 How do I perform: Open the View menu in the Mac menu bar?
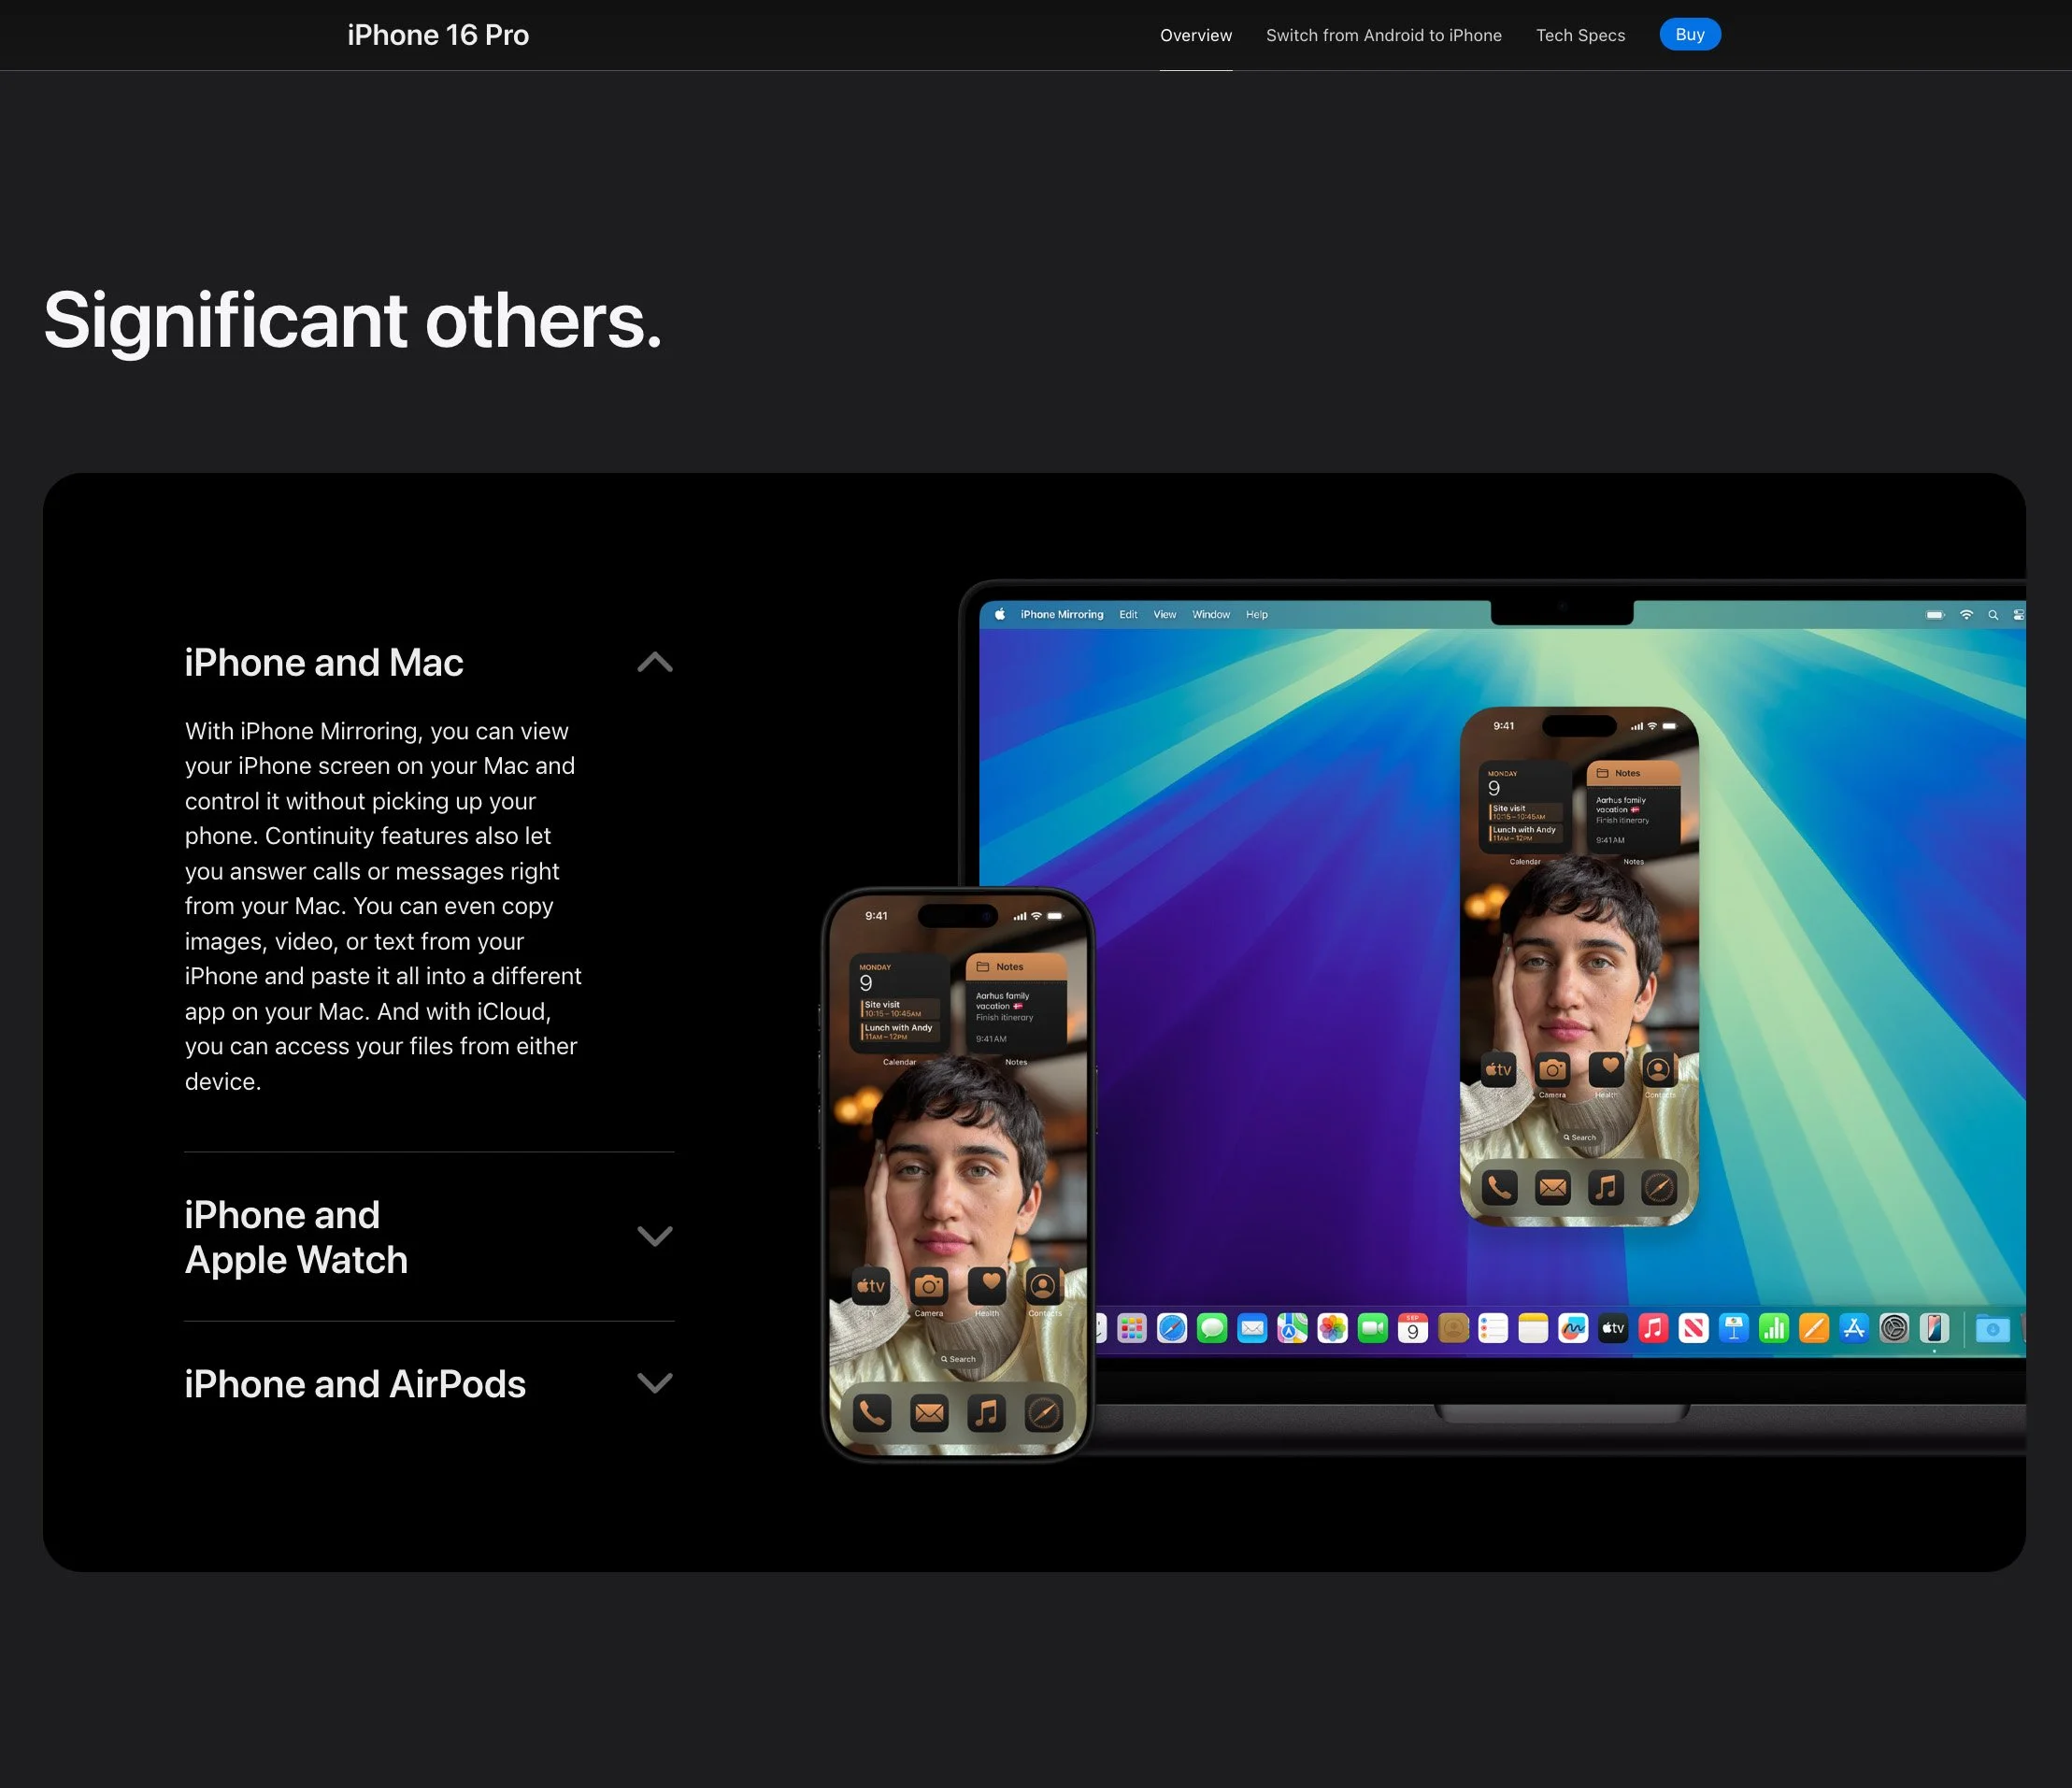[1165, 615]
